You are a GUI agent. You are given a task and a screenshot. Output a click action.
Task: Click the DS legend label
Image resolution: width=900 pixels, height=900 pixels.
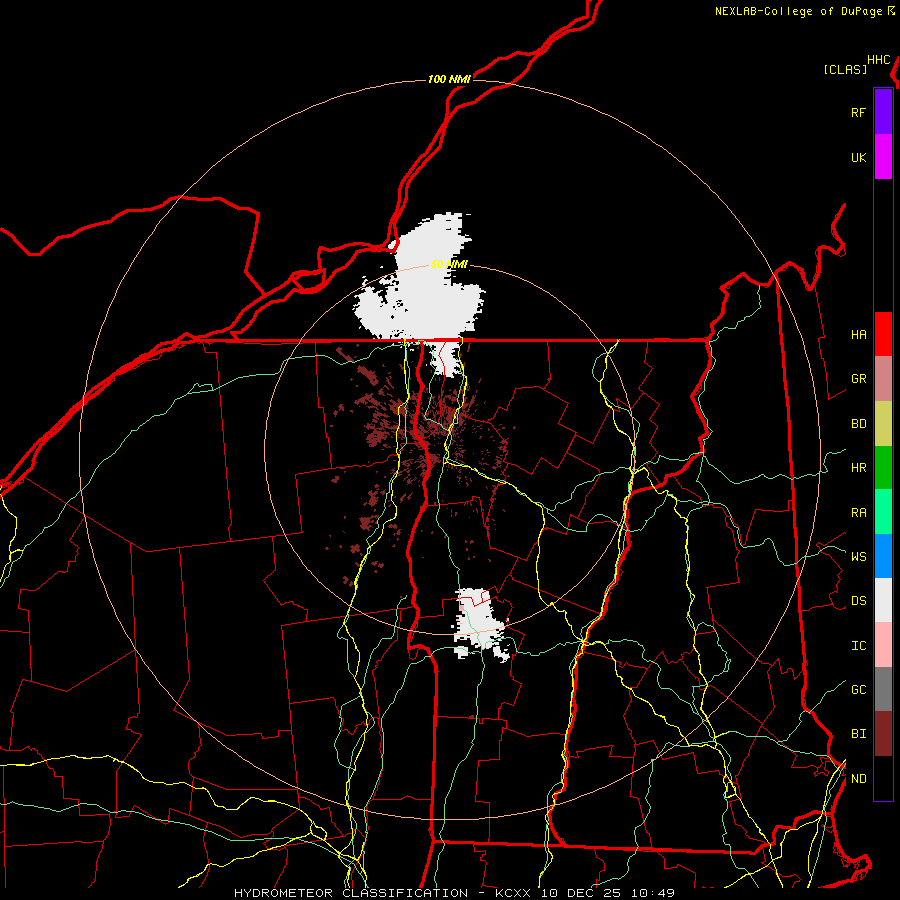pyautogui.click(x=858, y=600)
